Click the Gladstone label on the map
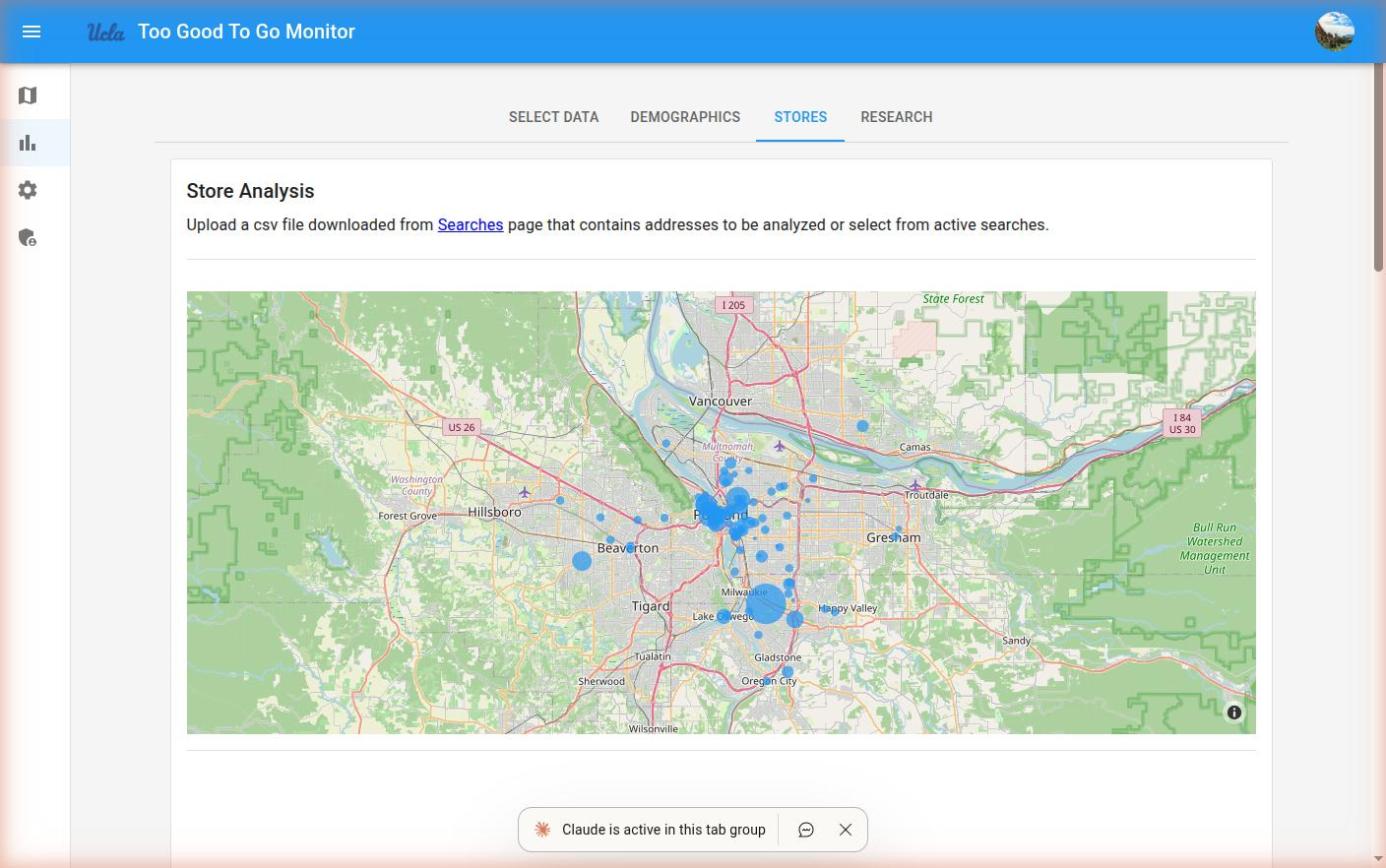The image size is (1386, 868). click(778, 657)
